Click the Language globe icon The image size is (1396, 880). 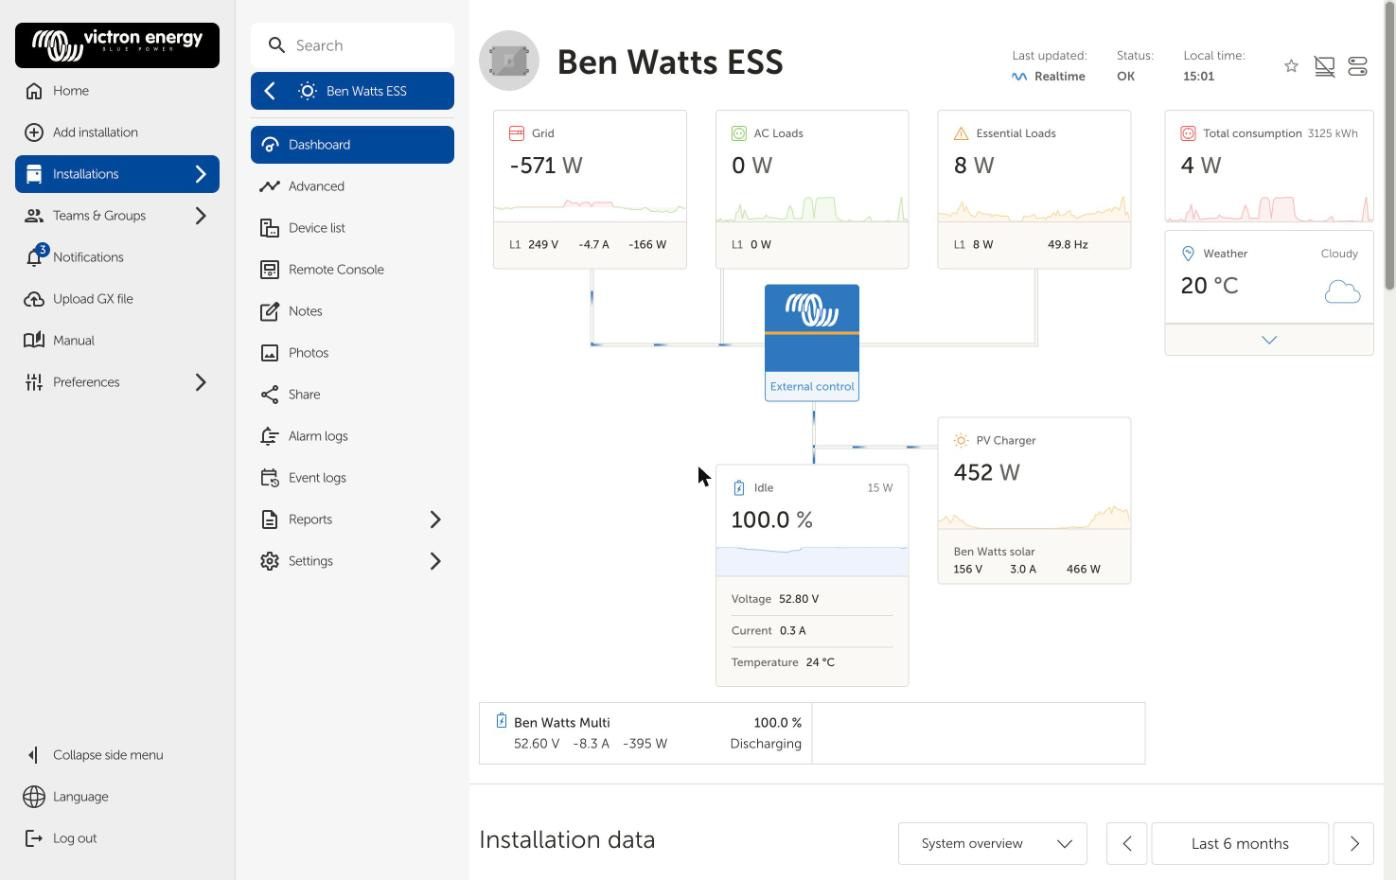(x=34, y=797)
